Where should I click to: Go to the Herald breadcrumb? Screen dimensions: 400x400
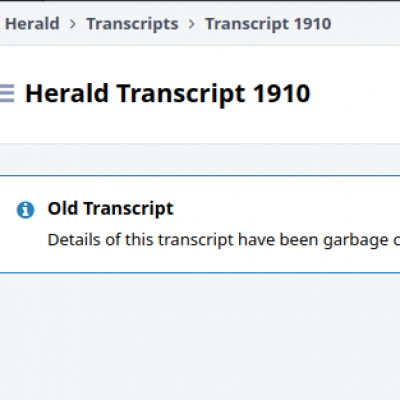coord(32,24)
